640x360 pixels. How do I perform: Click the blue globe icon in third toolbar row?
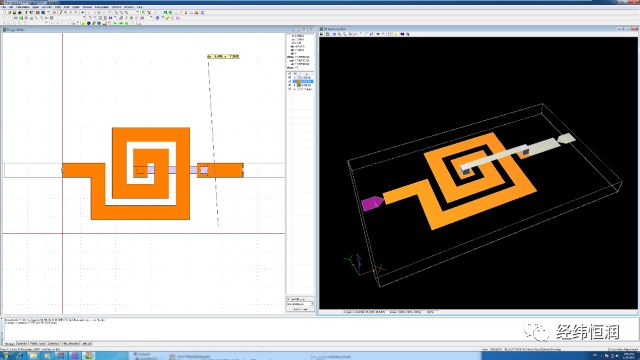89,23
